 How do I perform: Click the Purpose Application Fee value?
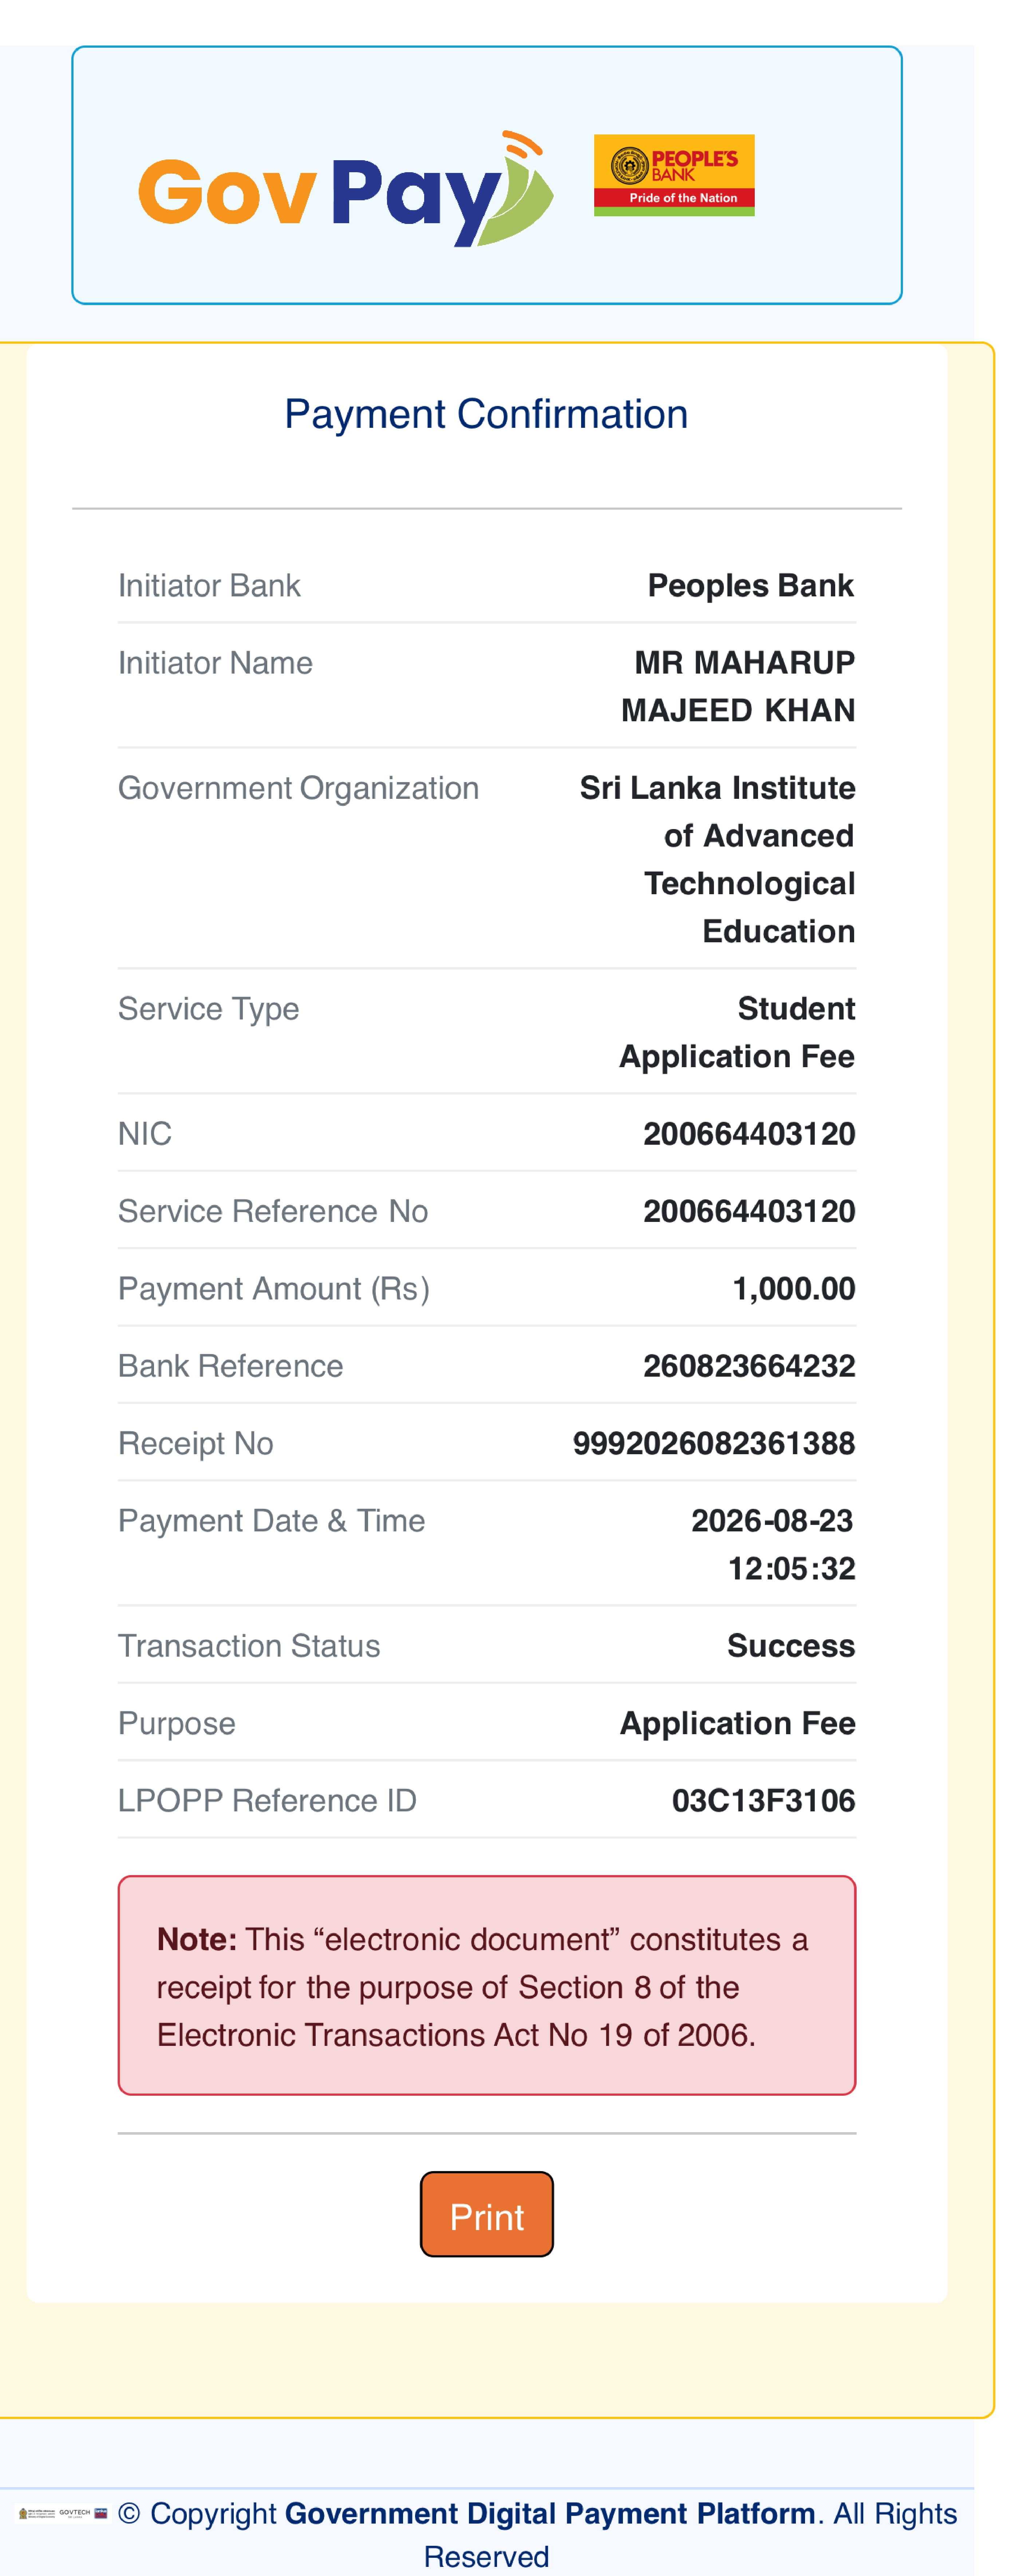click(x=738, y=1723)
